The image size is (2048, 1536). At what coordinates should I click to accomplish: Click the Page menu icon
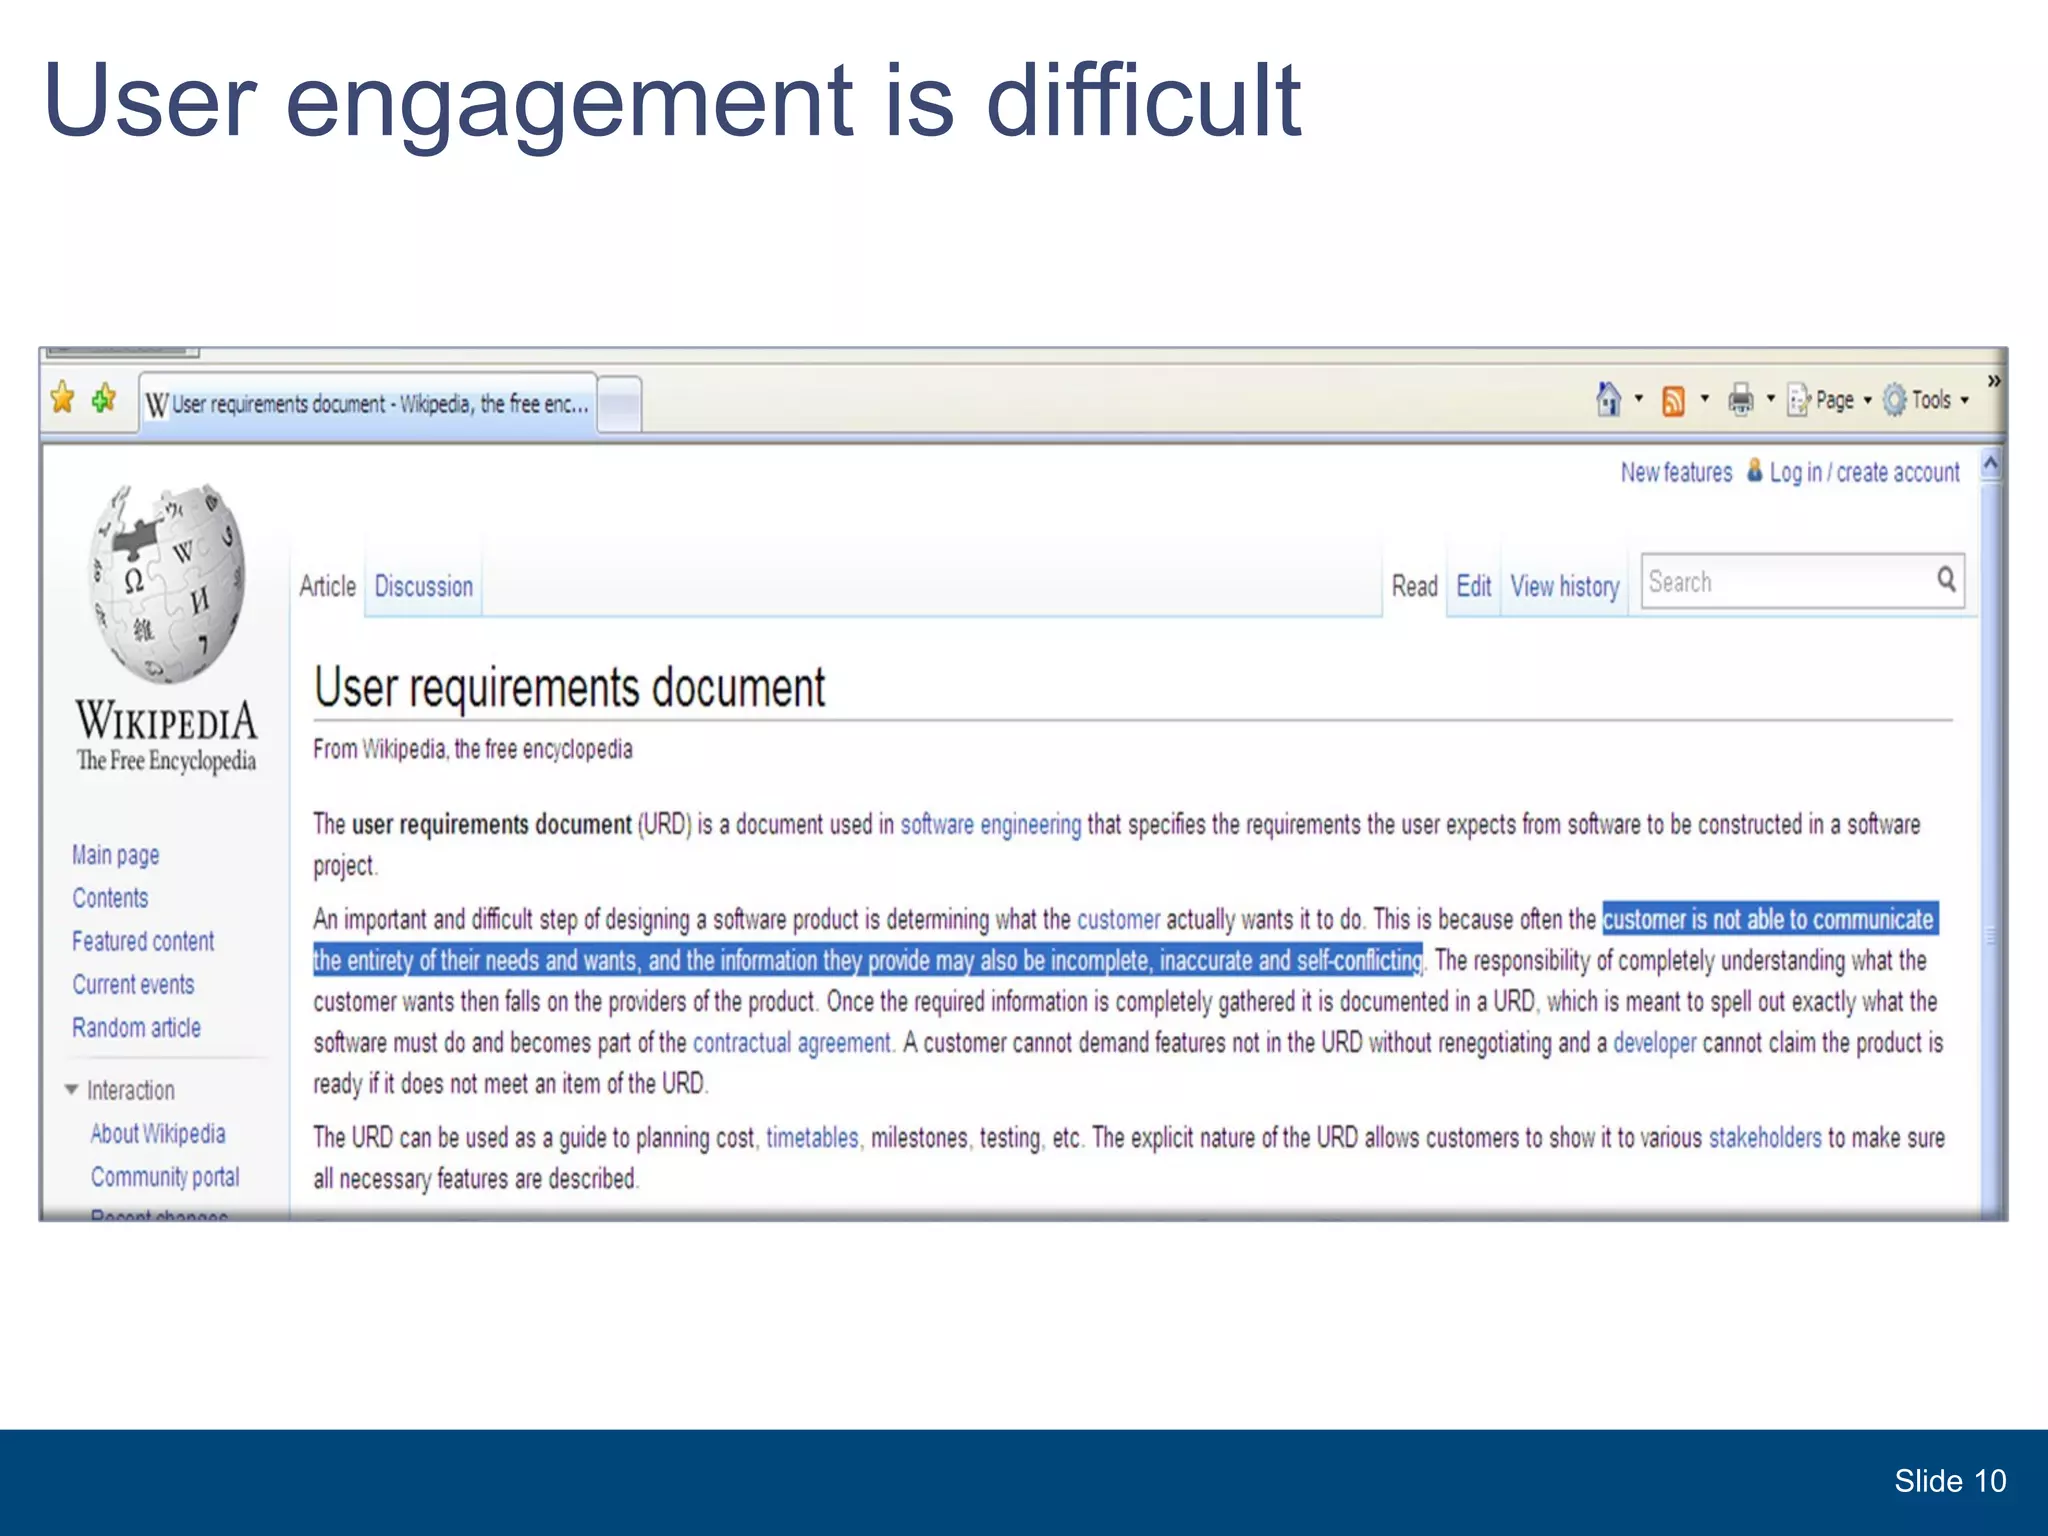click(x=1799, y=400)
